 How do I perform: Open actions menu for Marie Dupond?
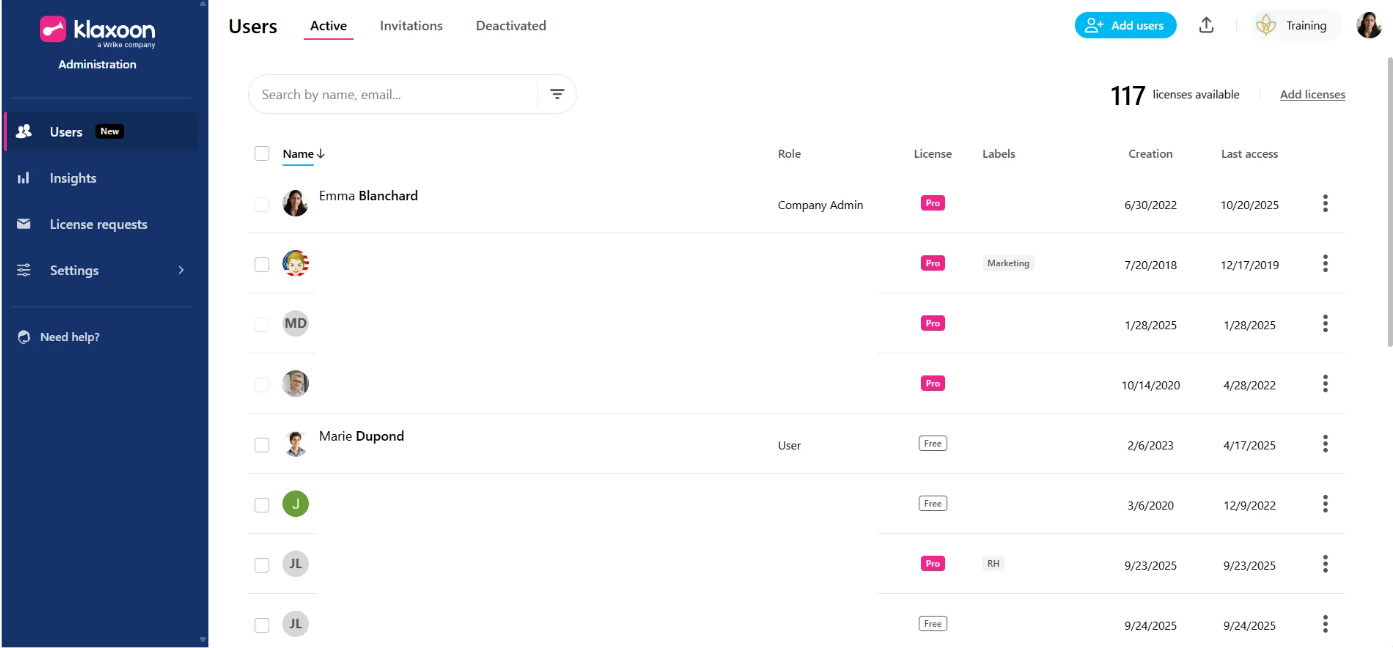click(x=1325, y=444)
